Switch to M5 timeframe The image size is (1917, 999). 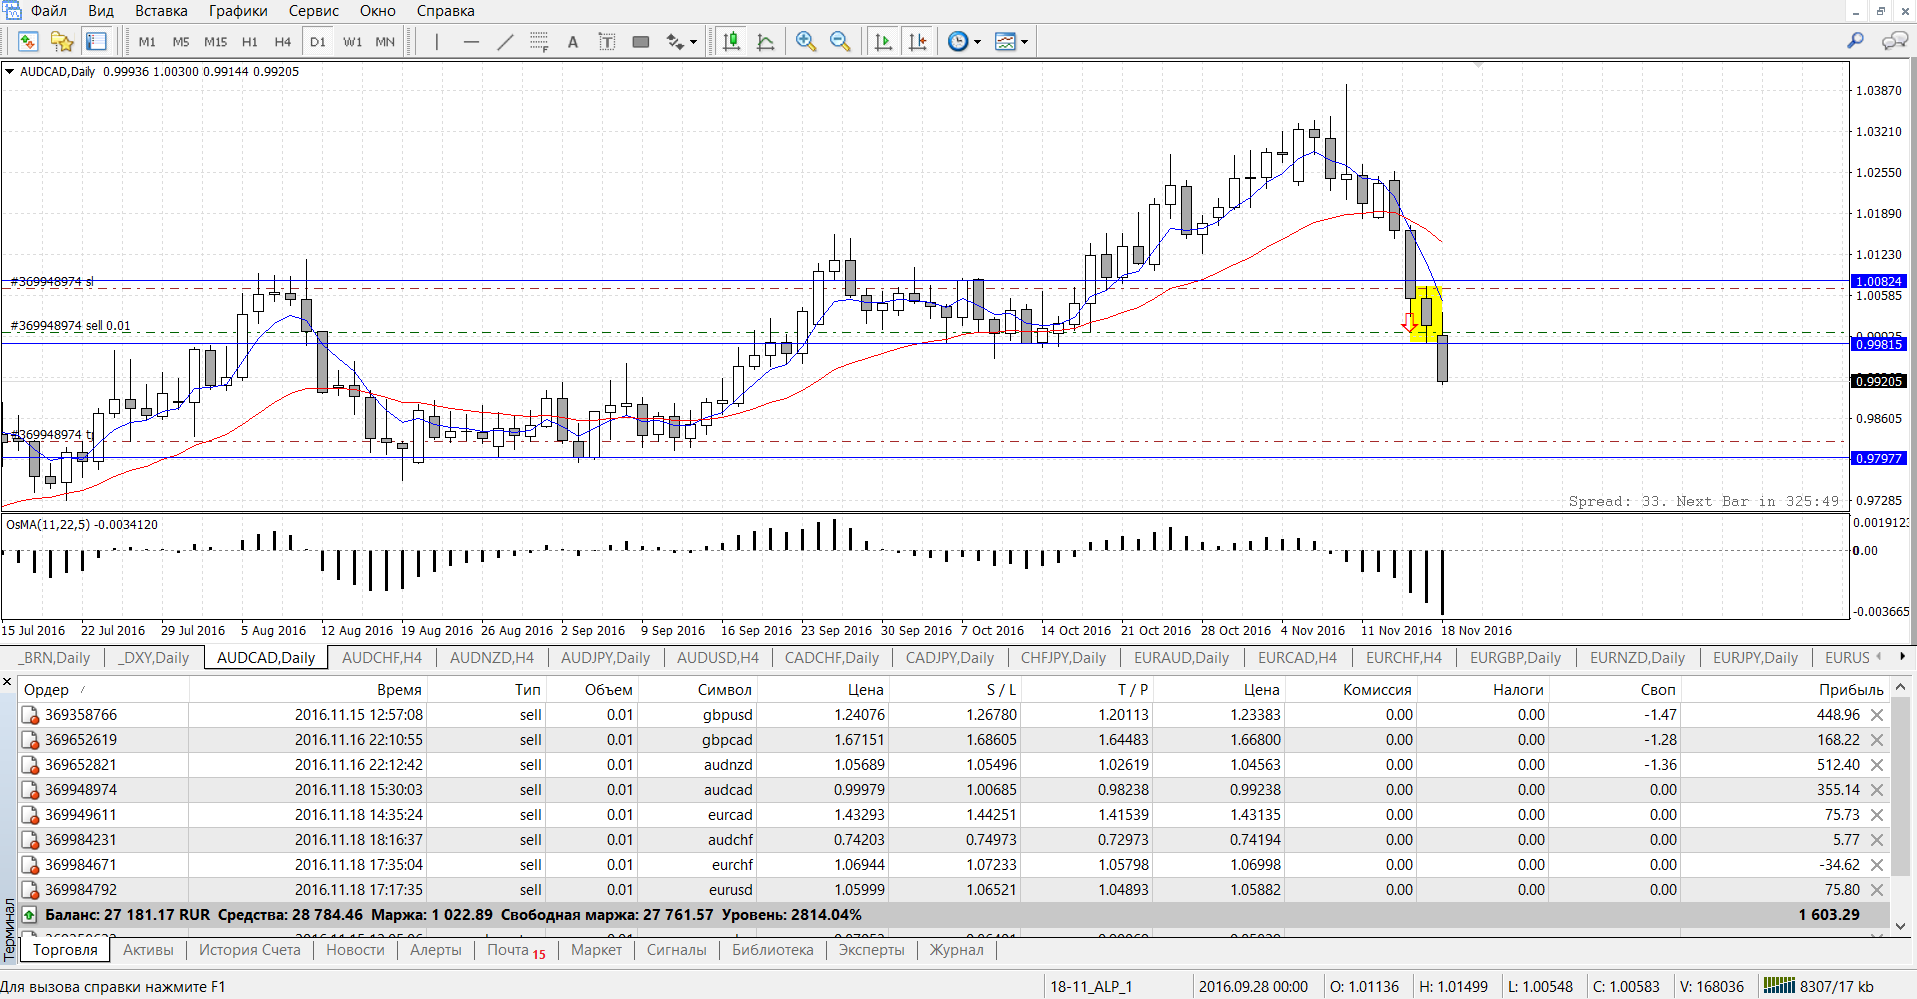tap(181, 41)
